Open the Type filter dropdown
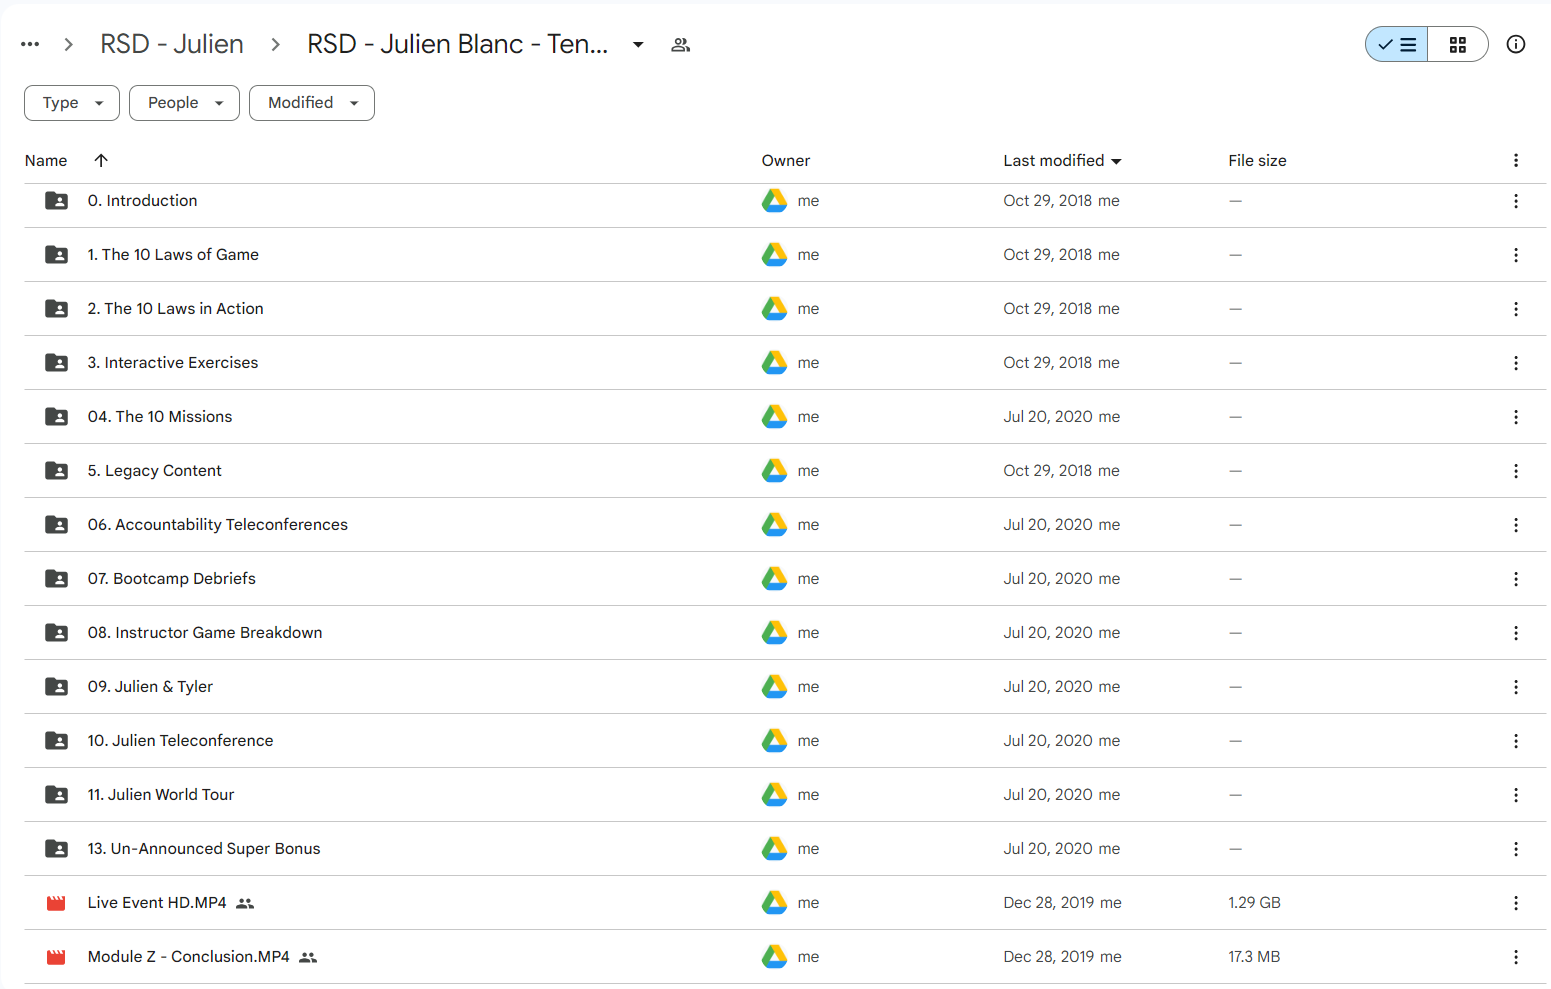 72,103
